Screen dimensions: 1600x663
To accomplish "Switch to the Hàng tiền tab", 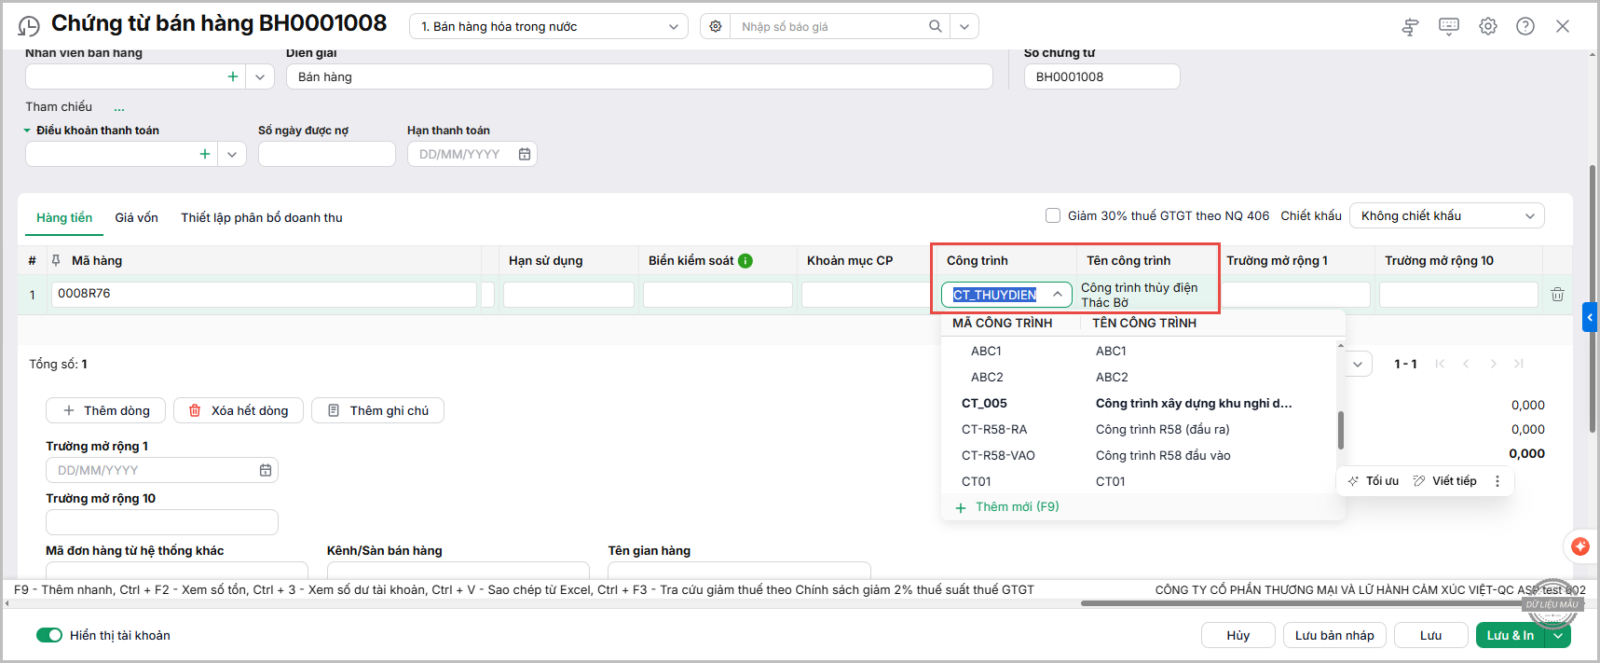I will (64, 217).
